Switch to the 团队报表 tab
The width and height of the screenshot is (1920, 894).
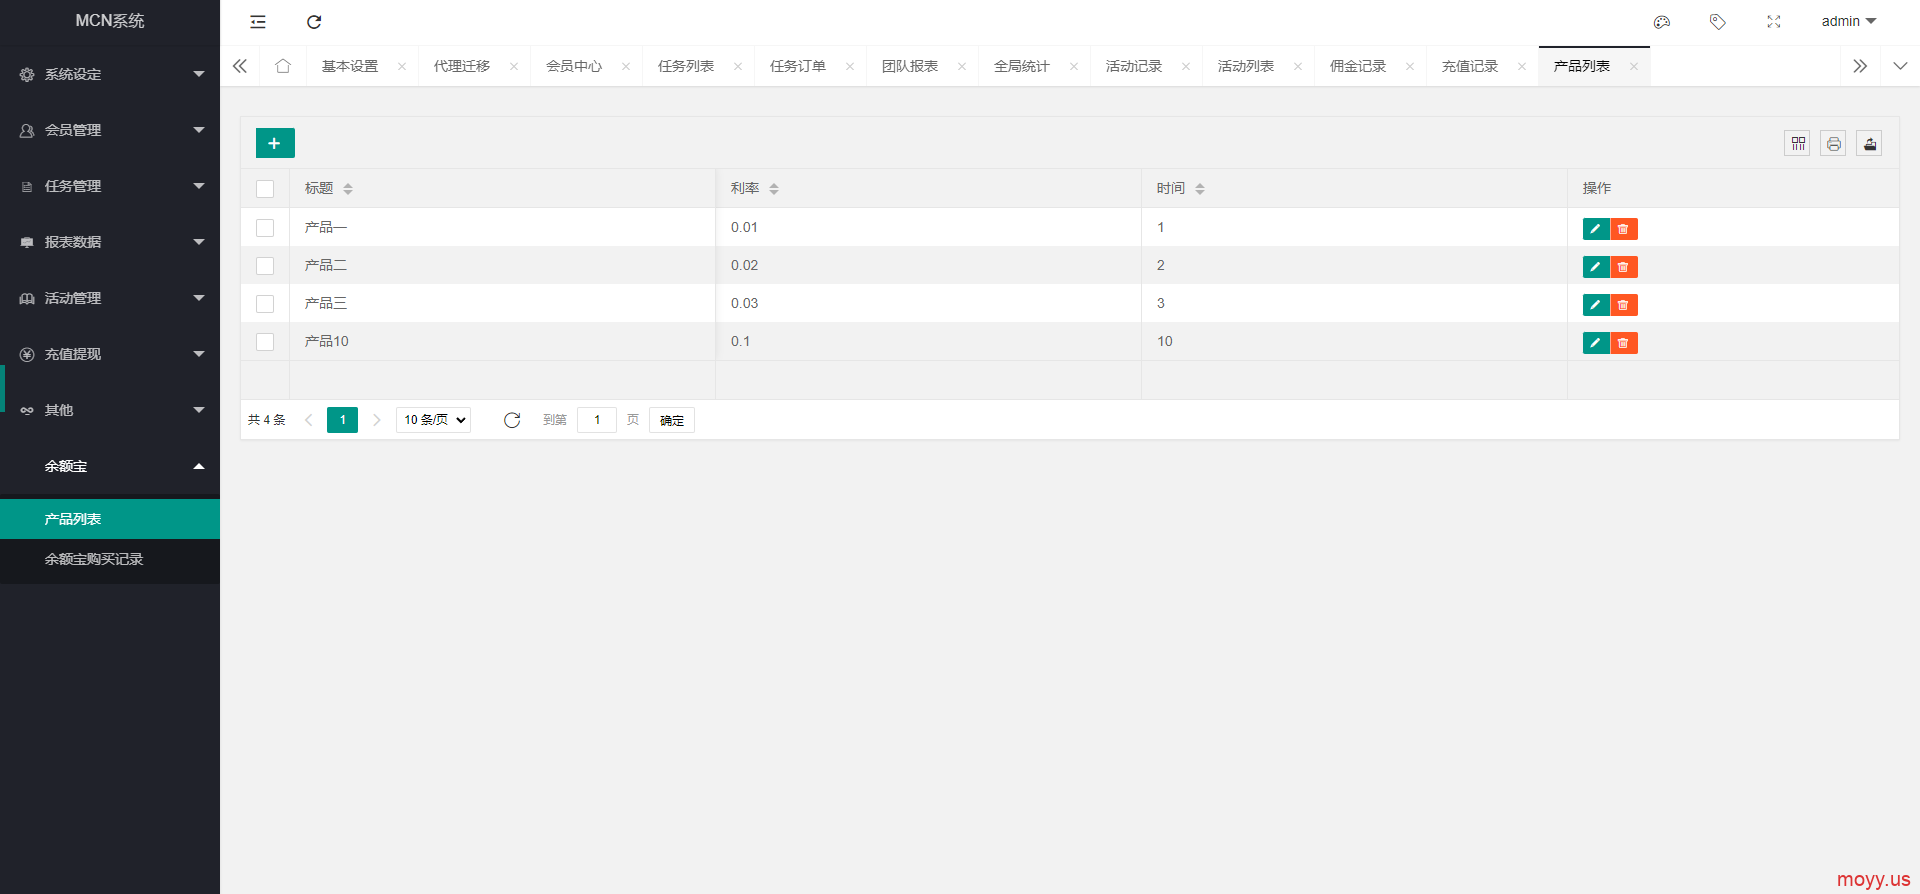pos(910,66)
